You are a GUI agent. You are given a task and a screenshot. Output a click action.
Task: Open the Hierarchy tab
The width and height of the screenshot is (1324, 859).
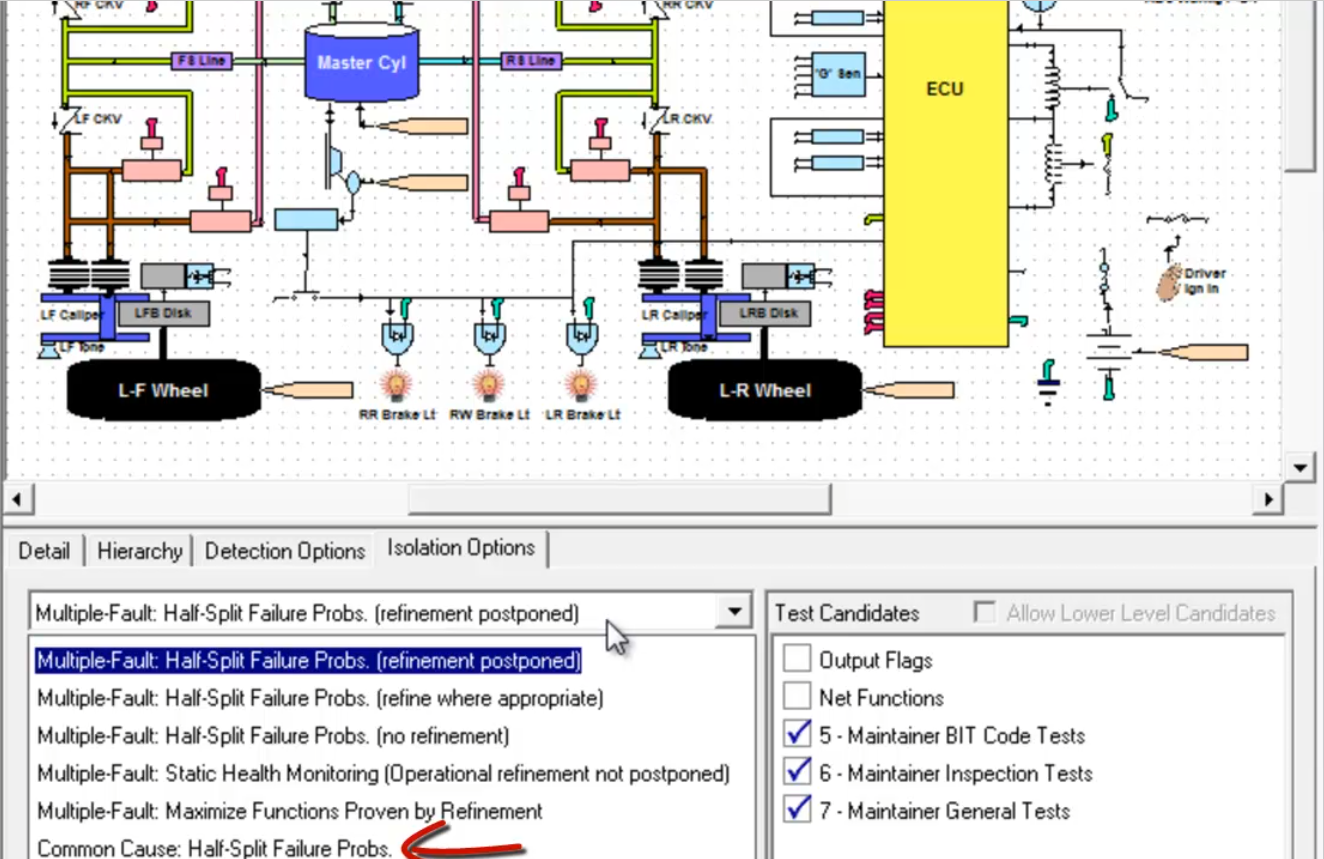tap(139, 551)
